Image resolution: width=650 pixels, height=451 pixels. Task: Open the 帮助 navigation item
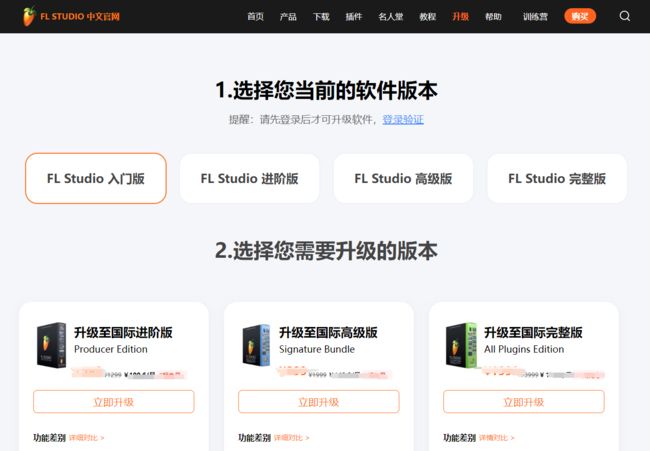(x=493, y=17)
